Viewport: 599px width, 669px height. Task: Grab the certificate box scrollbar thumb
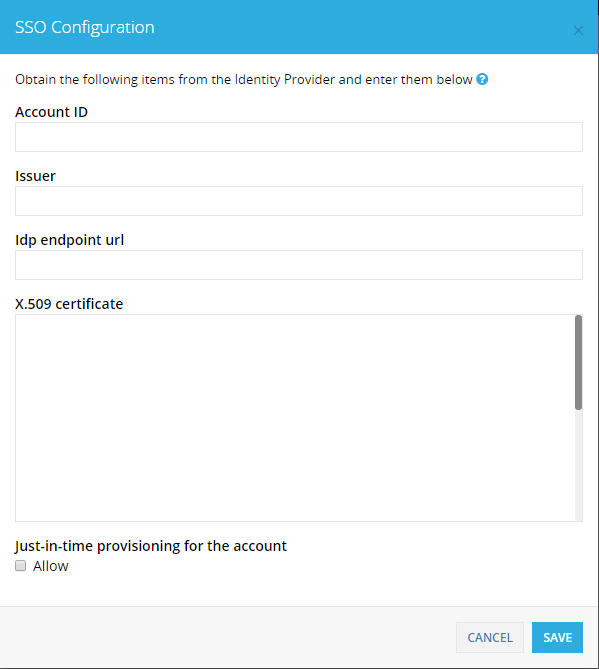[578, 362]
